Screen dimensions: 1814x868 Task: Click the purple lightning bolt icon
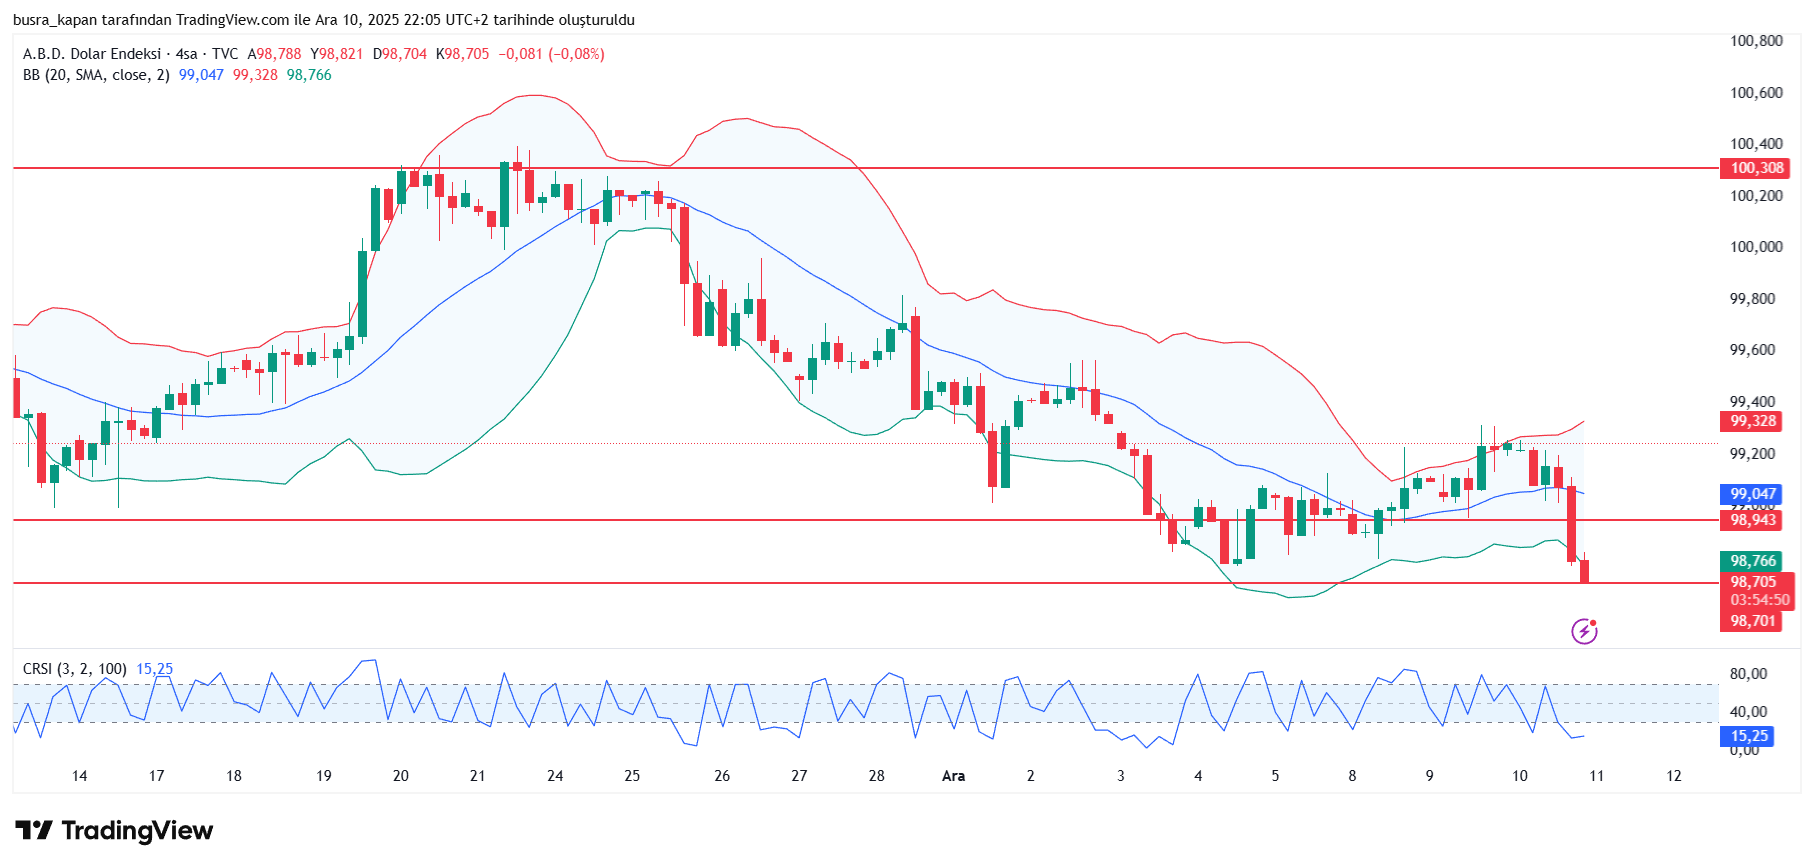click(x=1584, y=631)
